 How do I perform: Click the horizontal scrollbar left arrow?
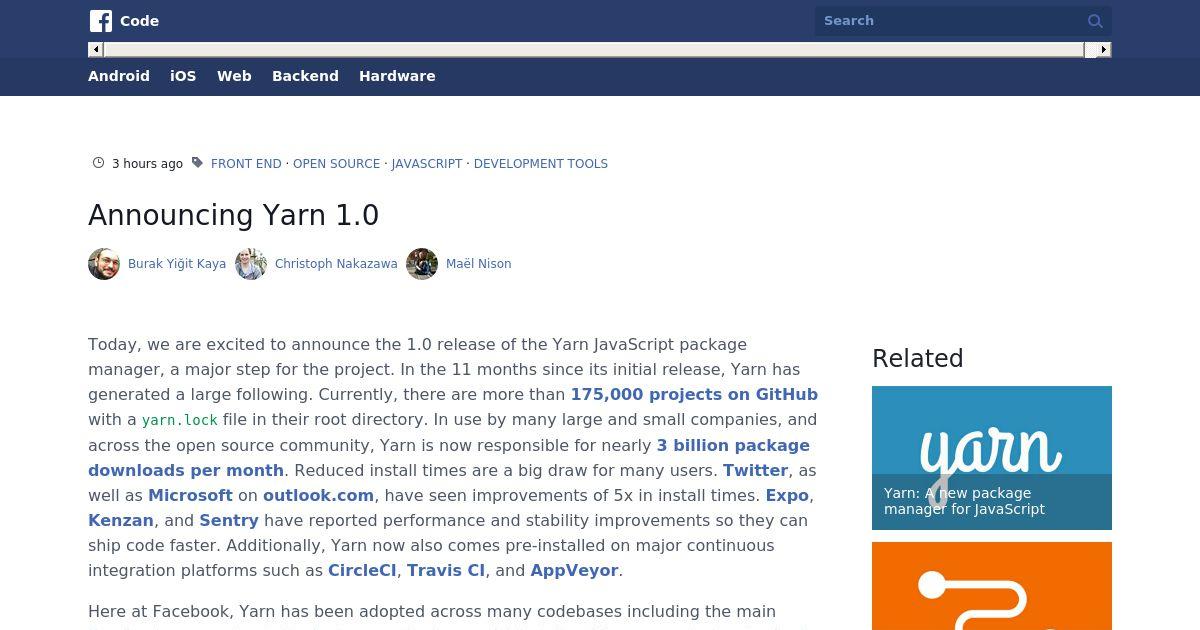96,49
